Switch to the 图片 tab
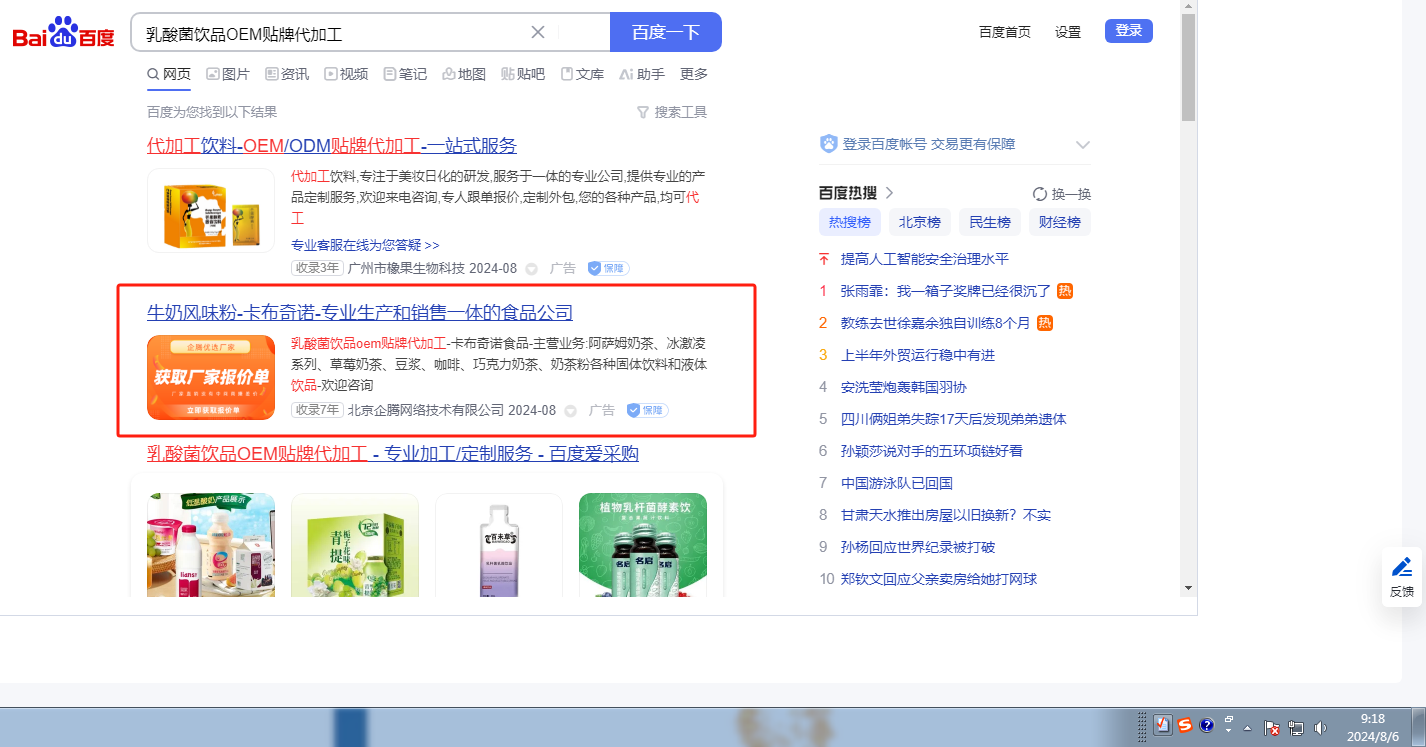This screenshot has width=1426, height=747. (x=228, y=74)
